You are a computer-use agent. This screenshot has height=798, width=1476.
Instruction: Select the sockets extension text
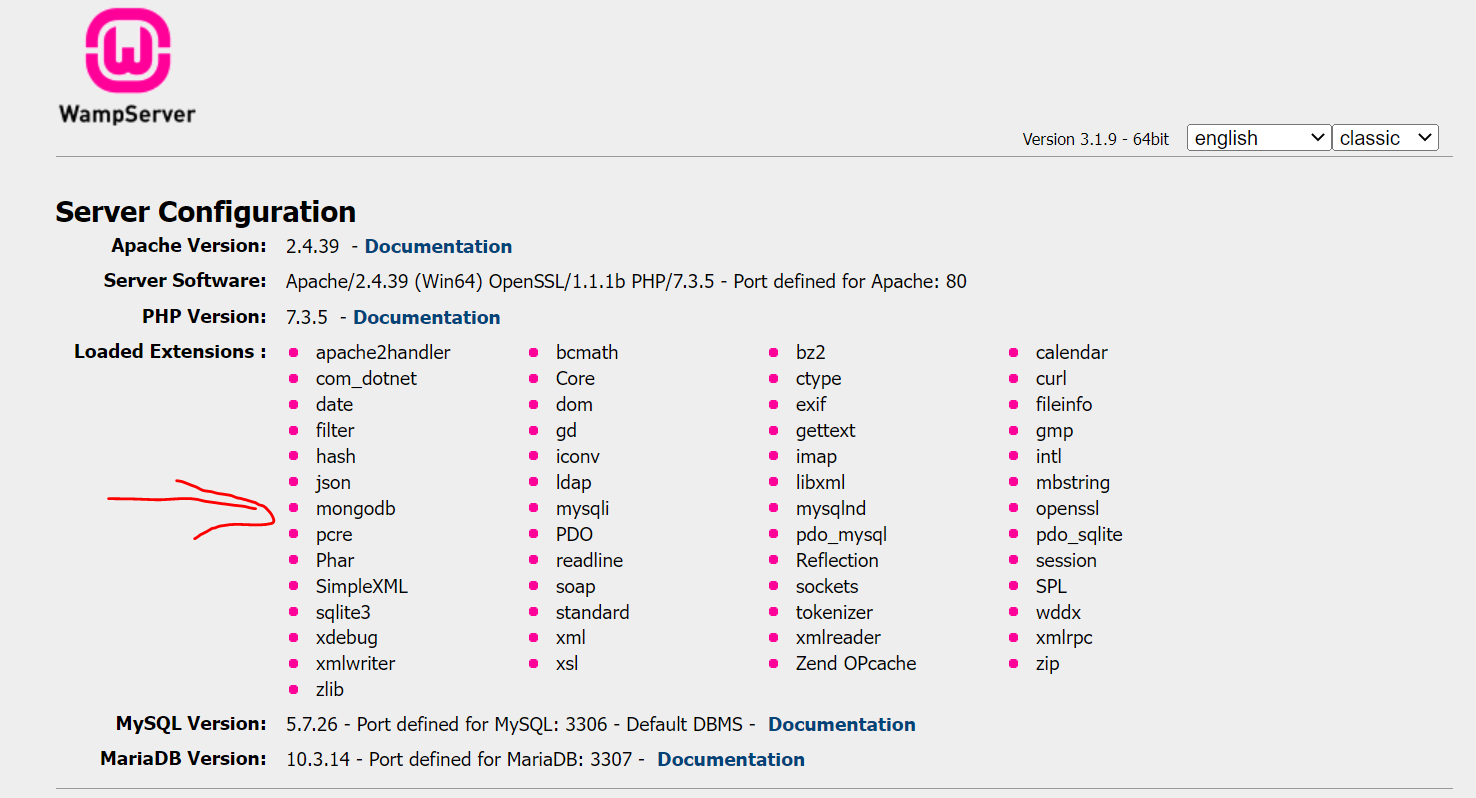point(827,586)
